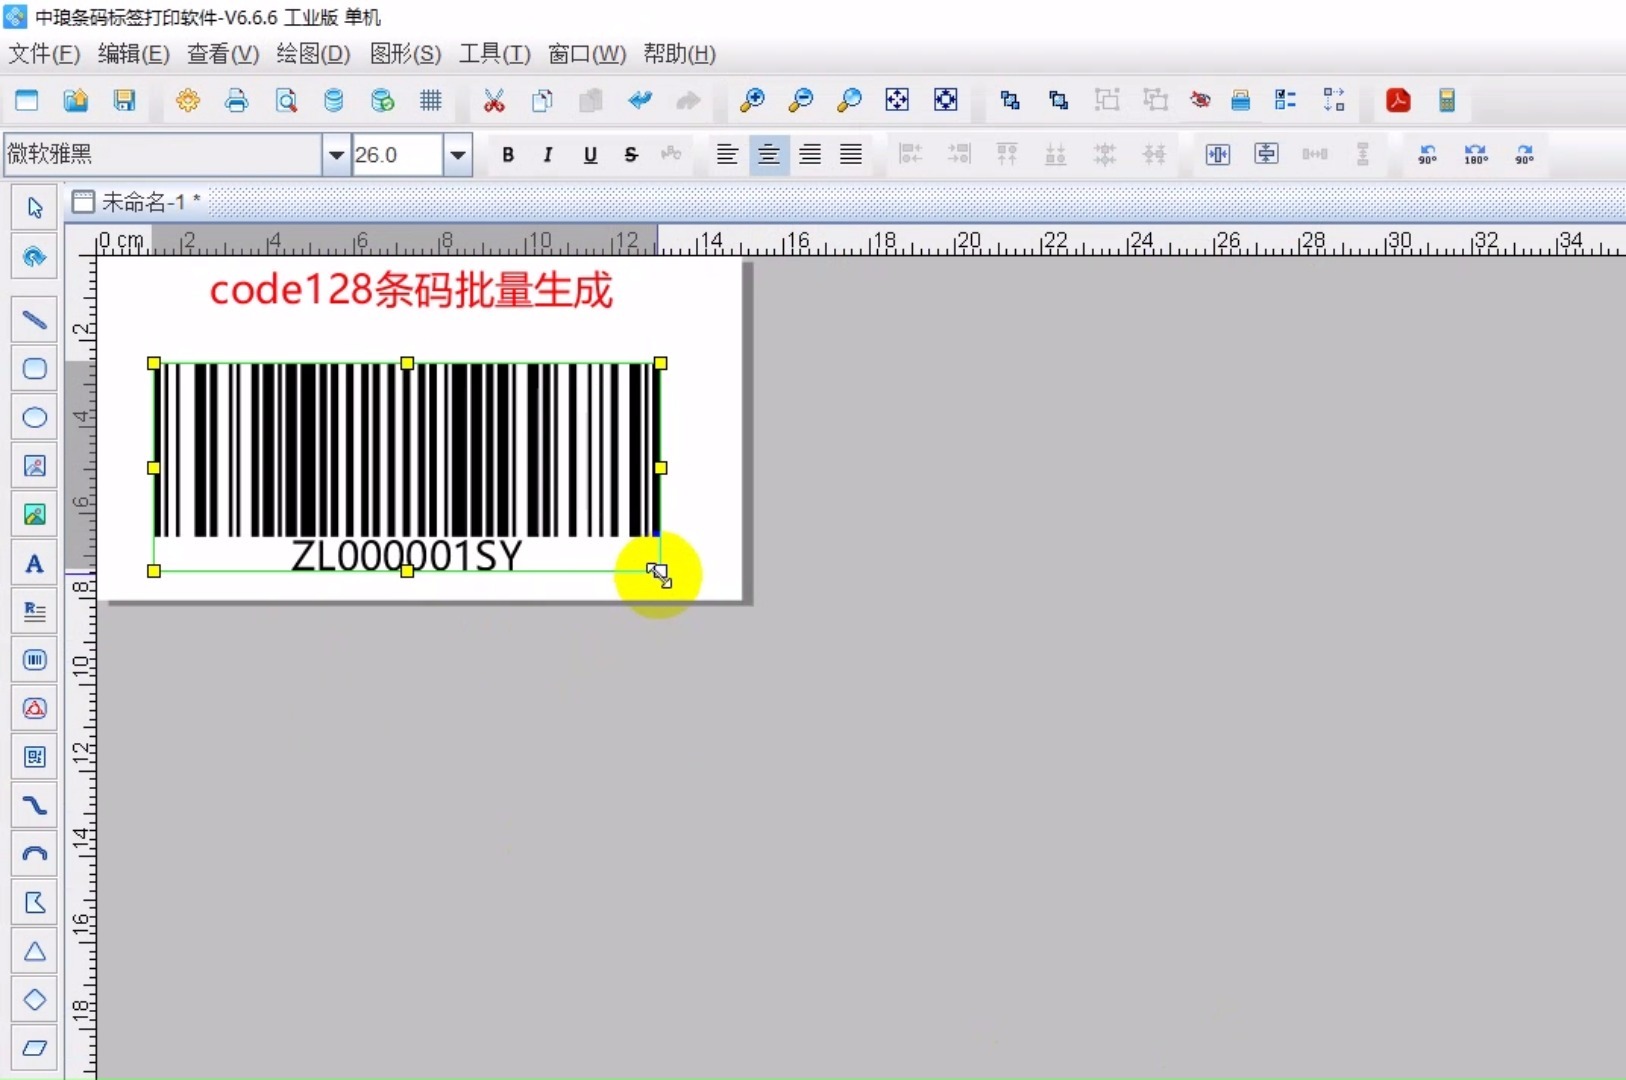1626x1080 pixels.
Task: Select the line drawing tool
Action: tap(35, 320)
